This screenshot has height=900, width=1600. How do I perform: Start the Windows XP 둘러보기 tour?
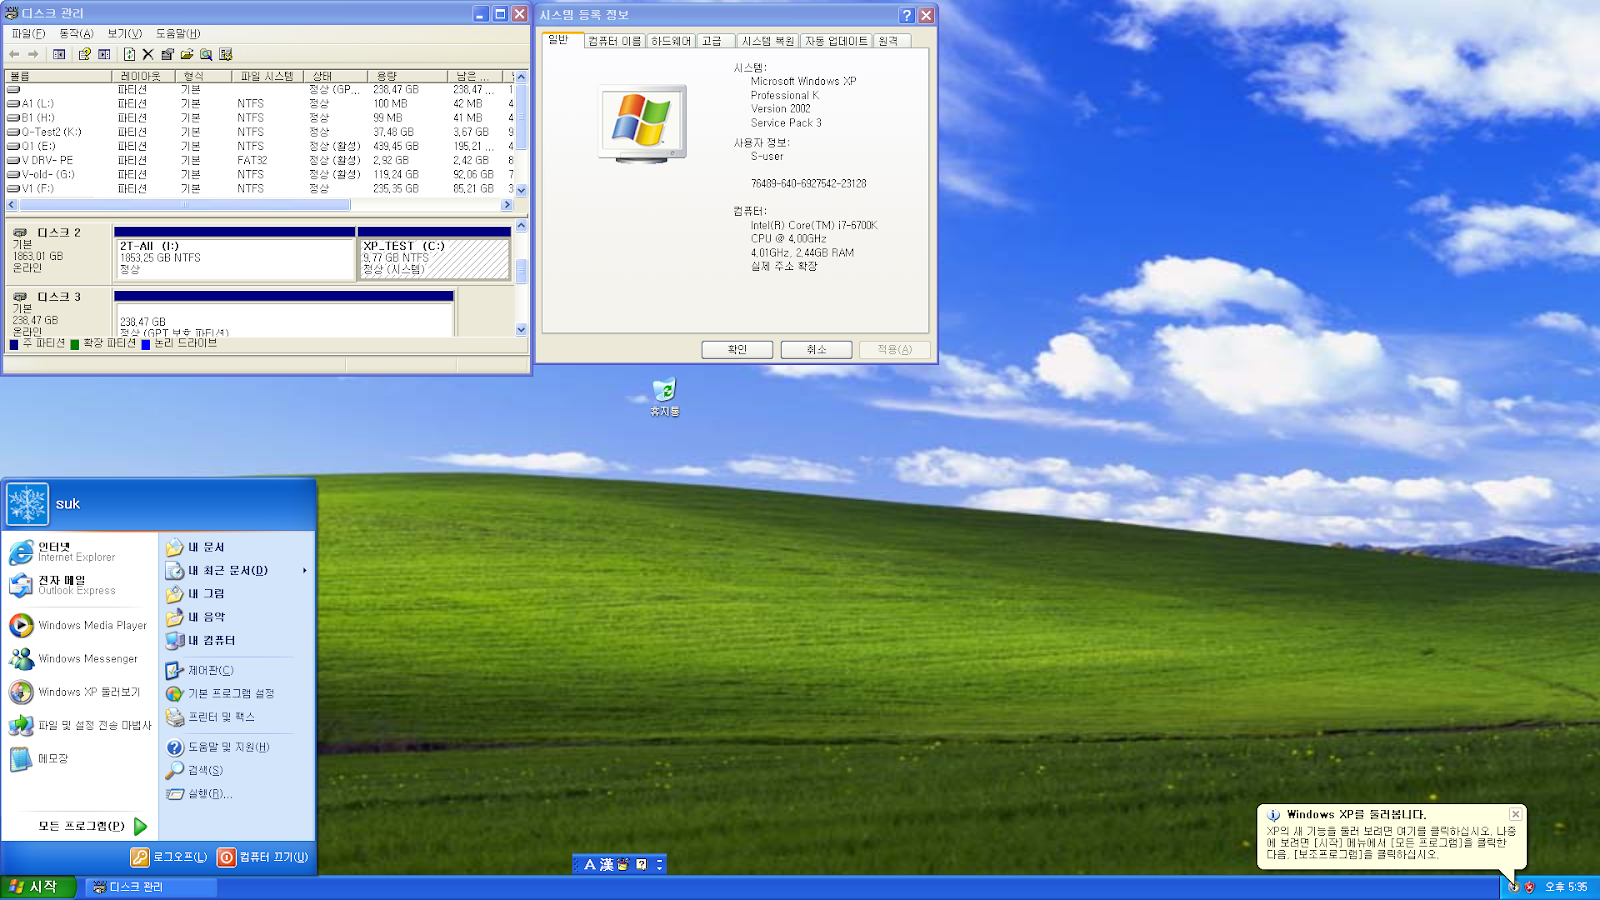75,692
